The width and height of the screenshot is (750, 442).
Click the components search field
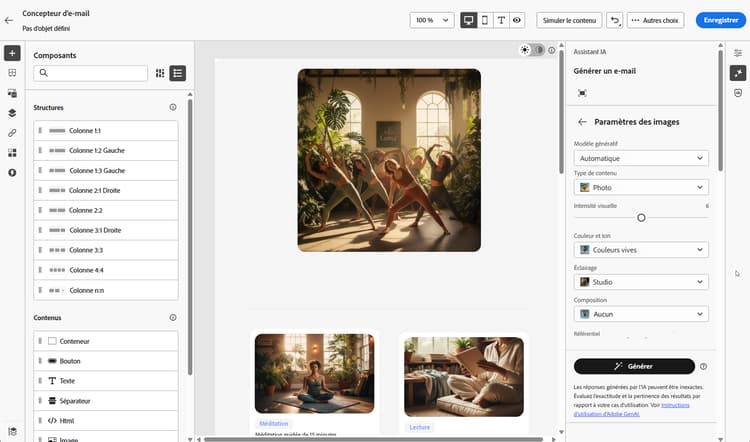(x=91, y=73)
